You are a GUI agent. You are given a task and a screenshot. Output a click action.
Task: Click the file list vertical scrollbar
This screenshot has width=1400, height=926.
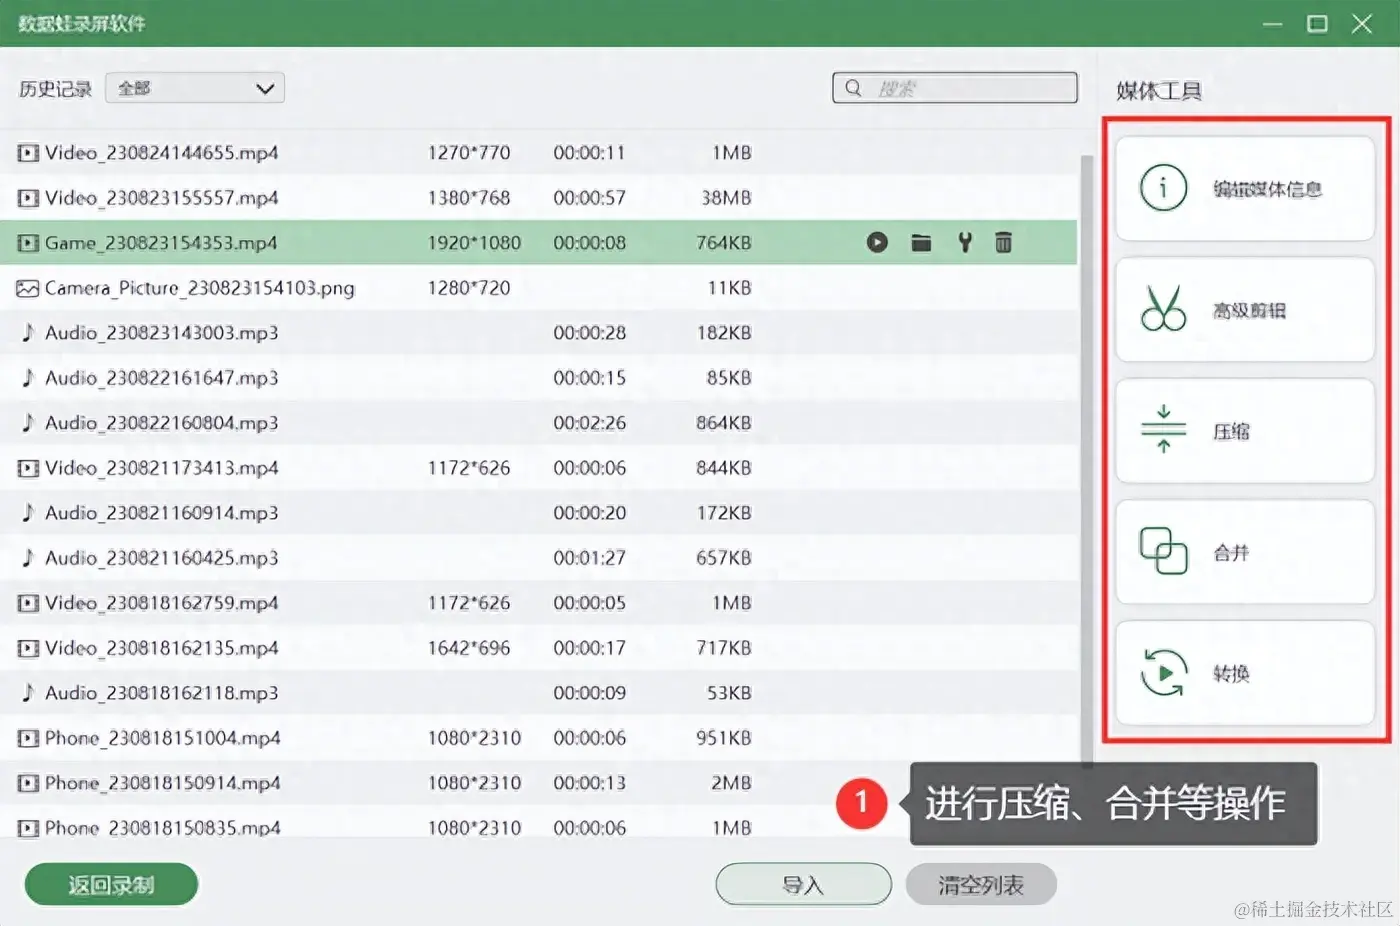pos(1086,460)
